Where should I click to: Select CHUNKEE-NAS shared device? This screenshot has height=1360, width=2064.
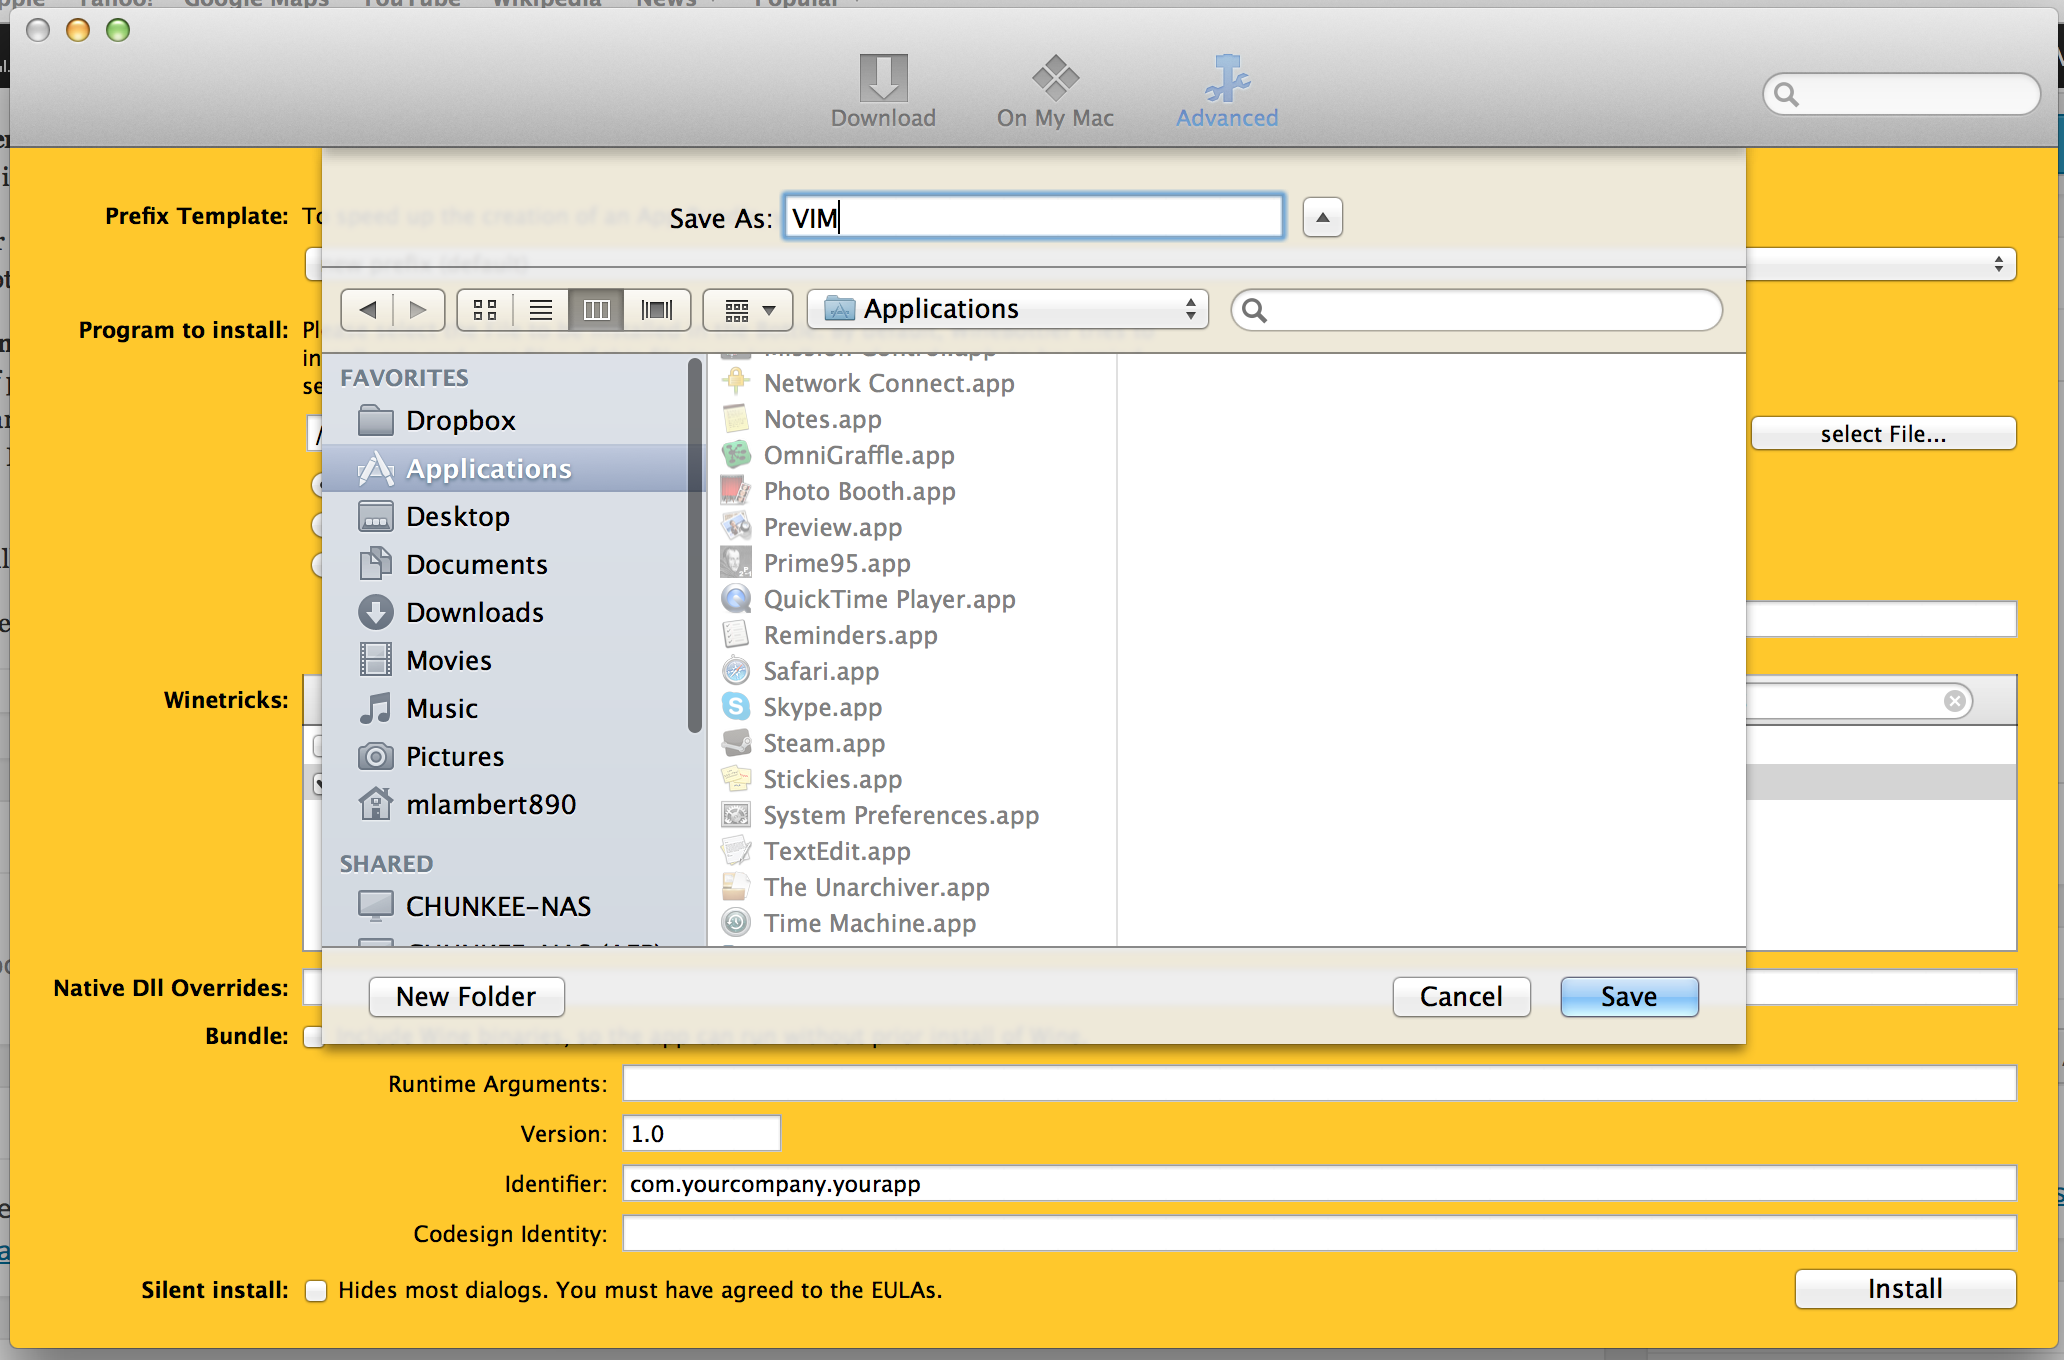[x=497, y=906]
